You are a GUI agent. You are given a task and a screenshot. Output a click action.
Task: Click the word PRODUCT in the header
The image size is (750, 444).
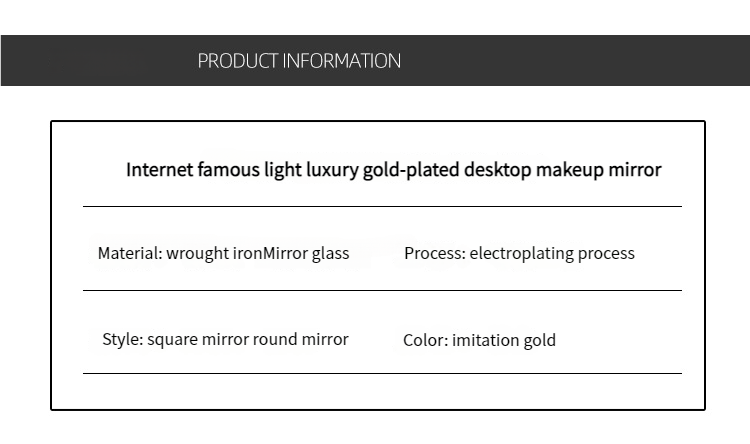tap(238, 61)
